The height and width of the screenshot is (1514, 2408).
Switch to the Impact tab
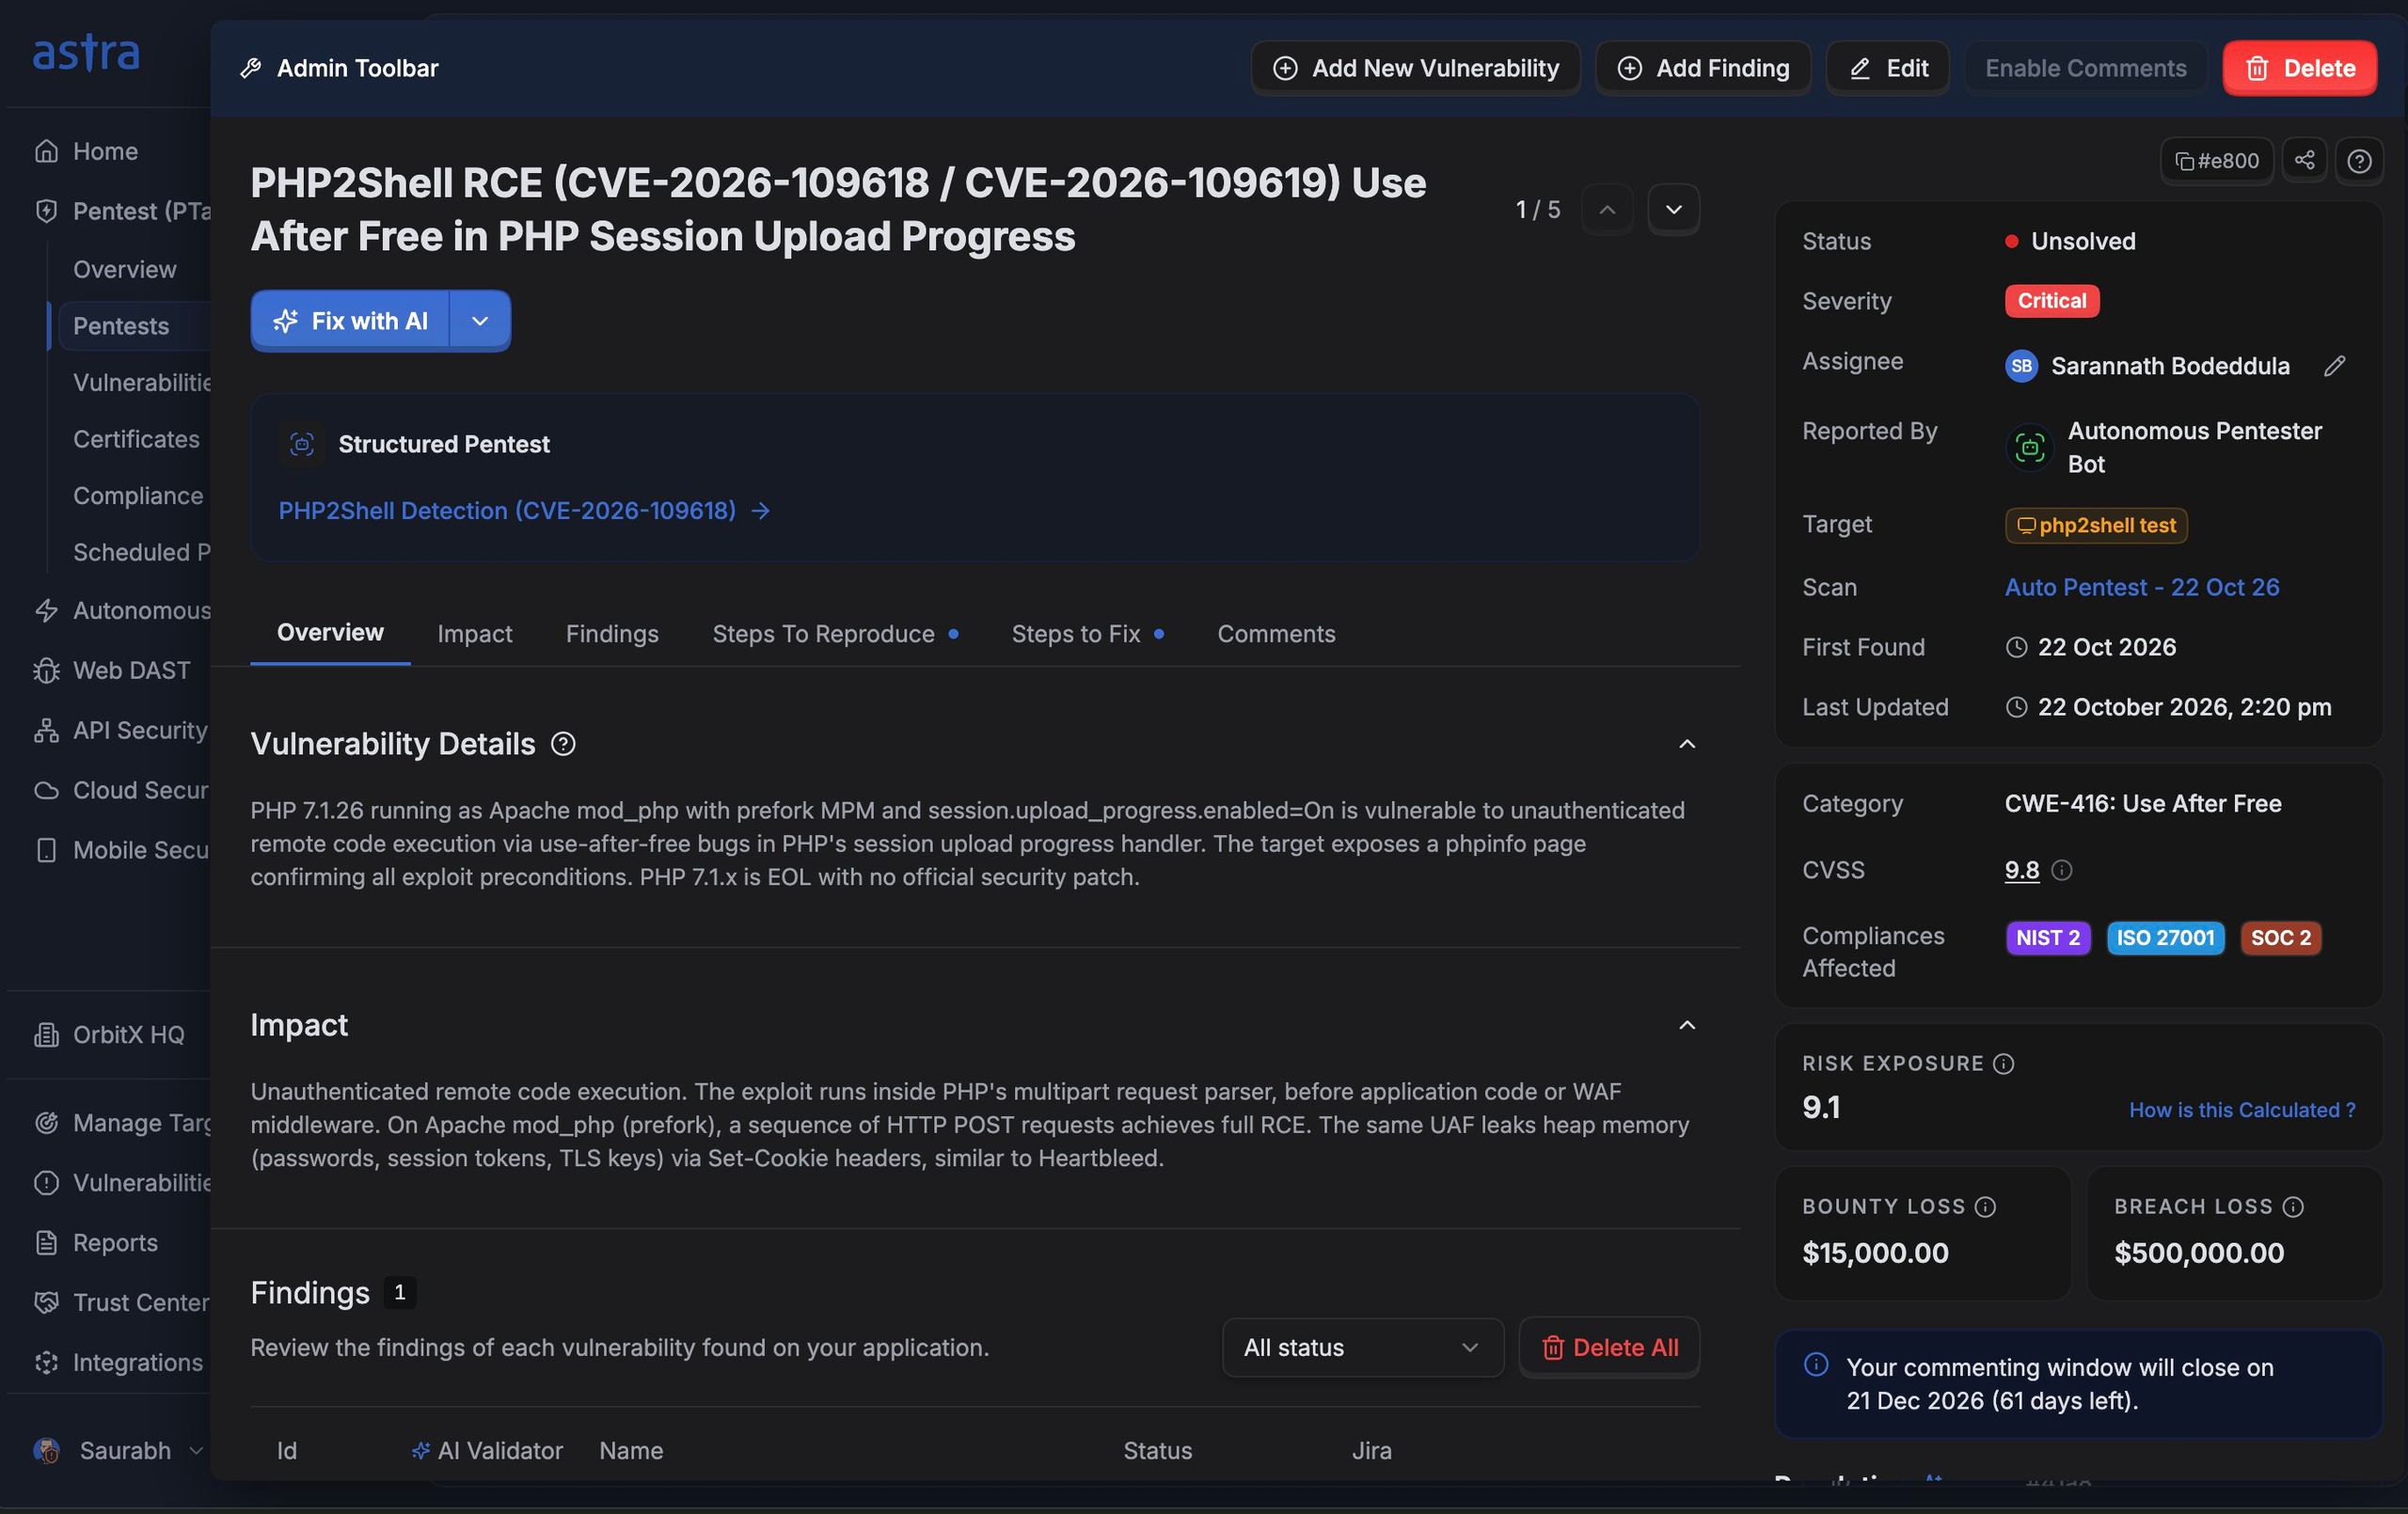(x=474, y=633)
